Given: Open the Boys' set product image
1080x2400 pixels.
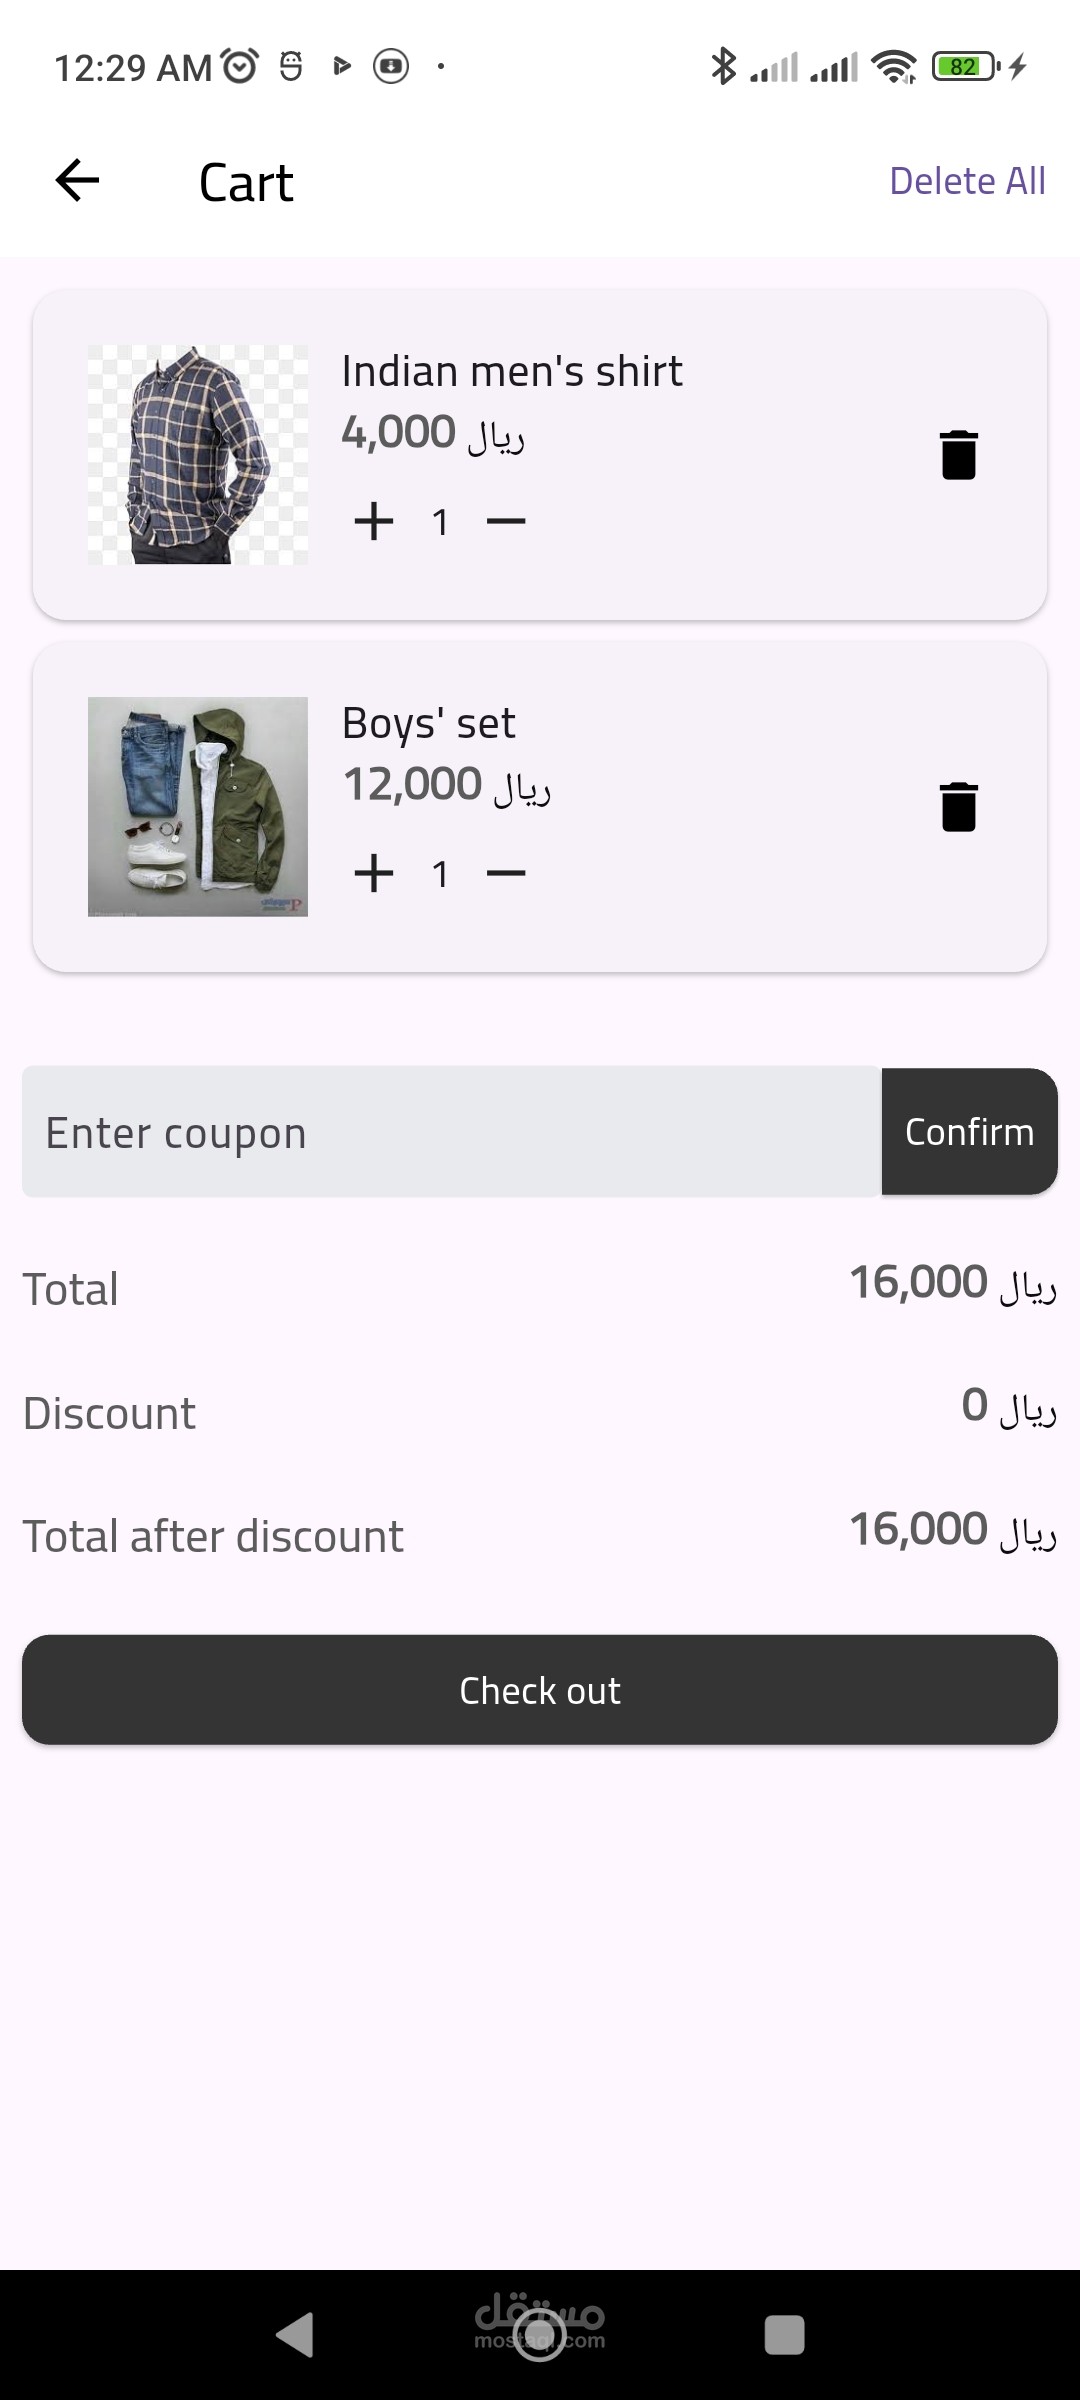Looking at the screenshot, I should click(198, 807).
